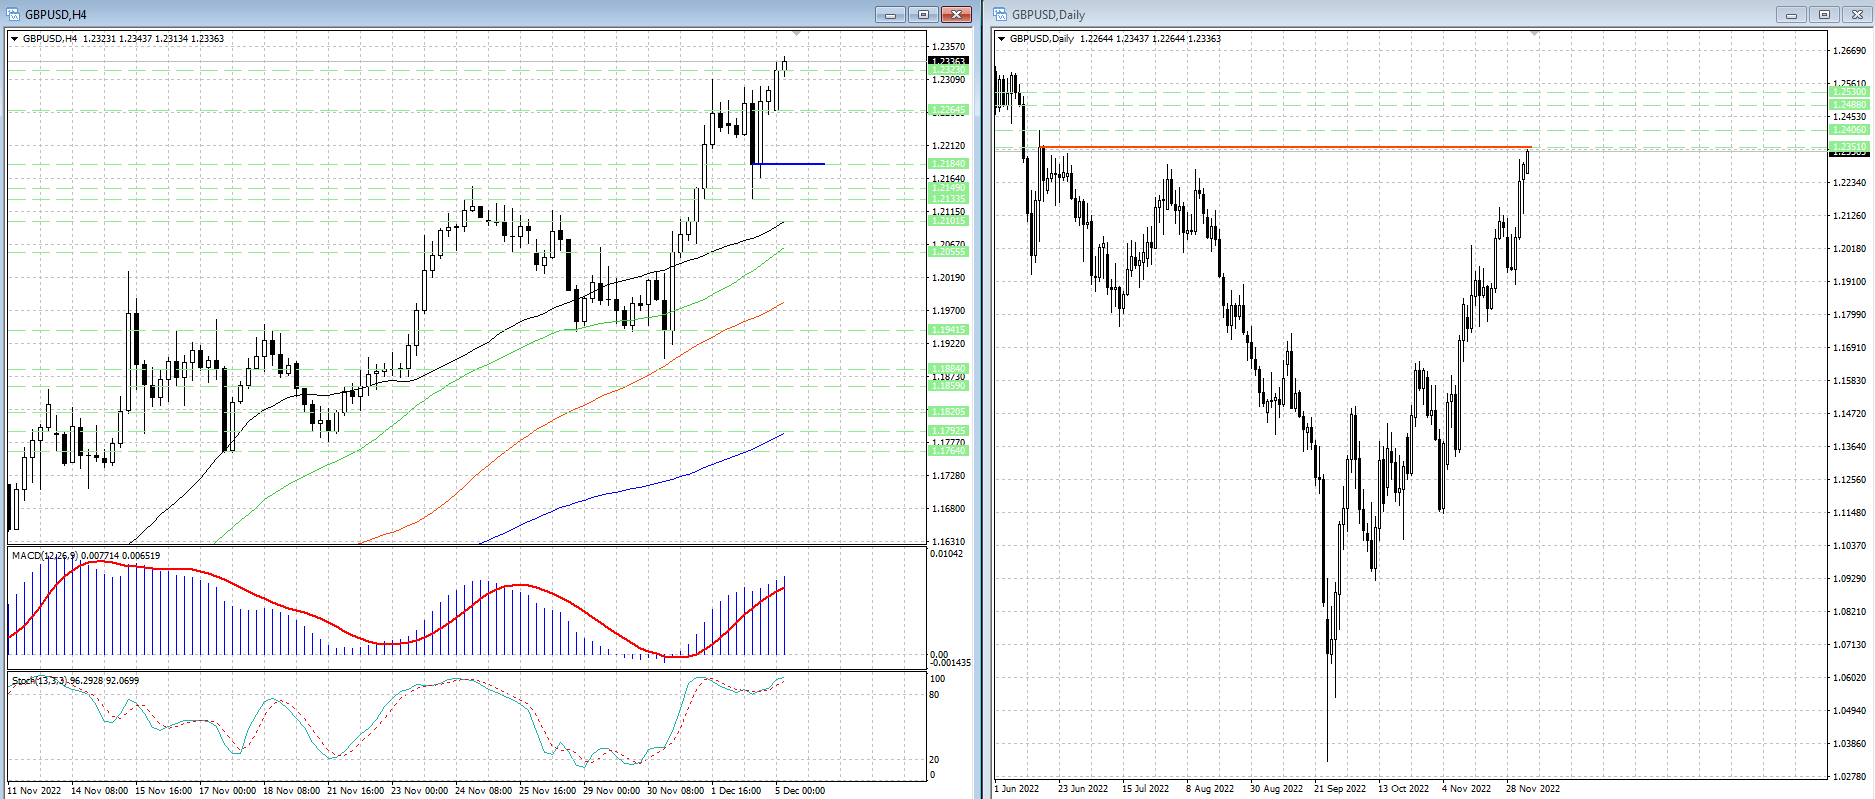Viewport: 1875px width, 799px height.
Task: Click the 1.20190 price on H4 scale
Action: 948,278
